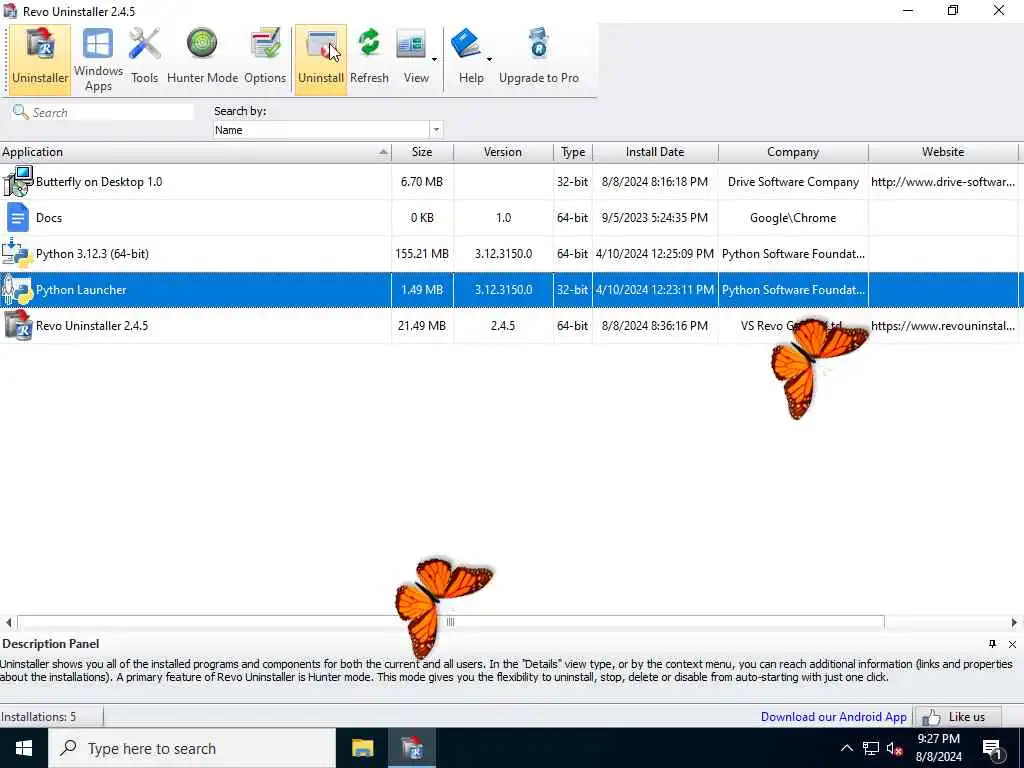This screenshot has height=768, width=1024.
Task: Click the Python 3.12.3 app icon
Action: 17,253
